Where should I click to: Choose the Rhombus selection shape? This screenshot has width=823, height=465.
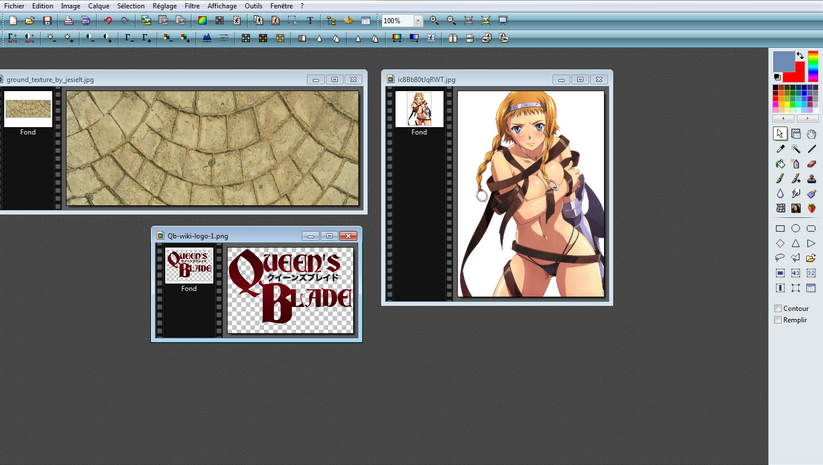coord(780,243)
